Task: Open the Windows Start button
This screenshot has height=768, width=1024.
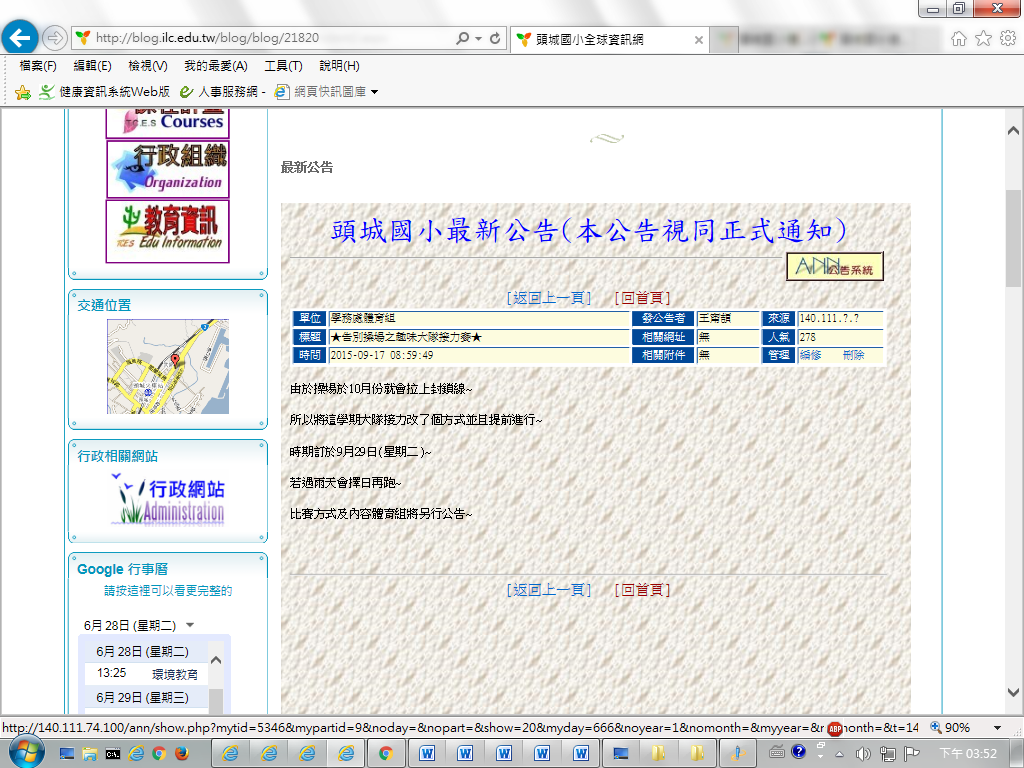Action: click(x=26, y=752)
